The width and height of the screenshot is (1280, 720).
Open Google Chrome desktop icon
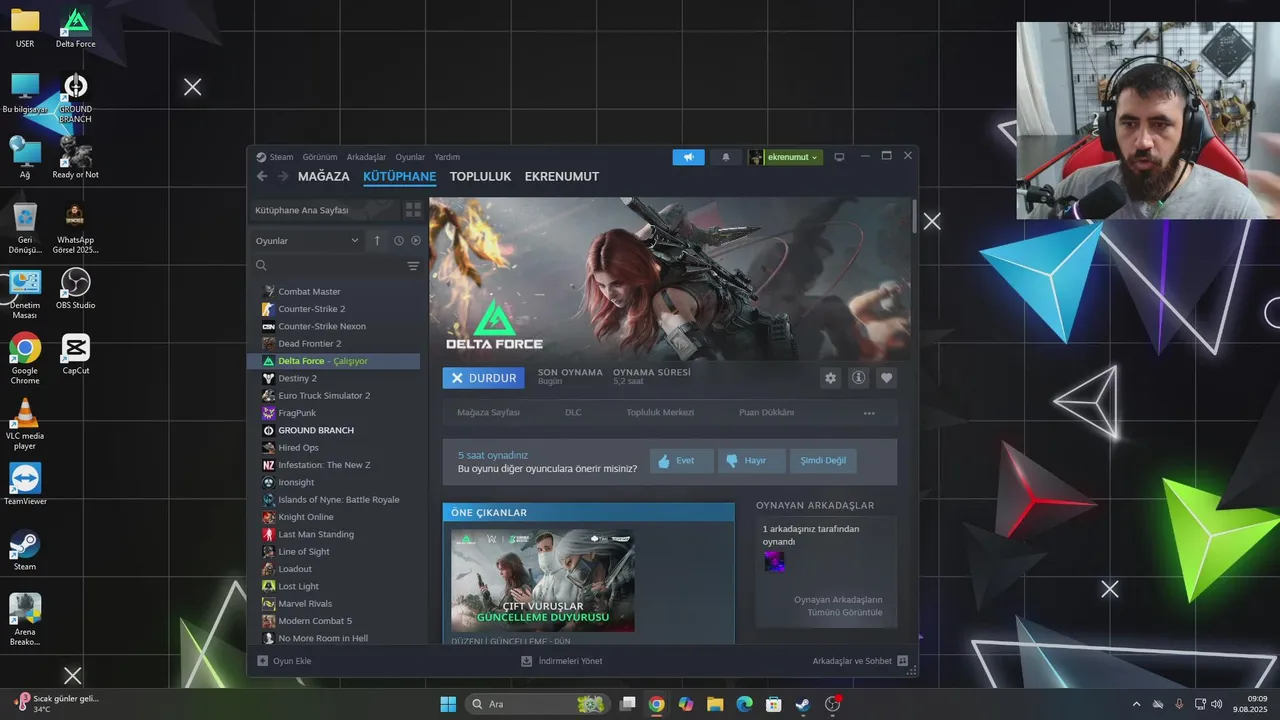tap(25, 359)
